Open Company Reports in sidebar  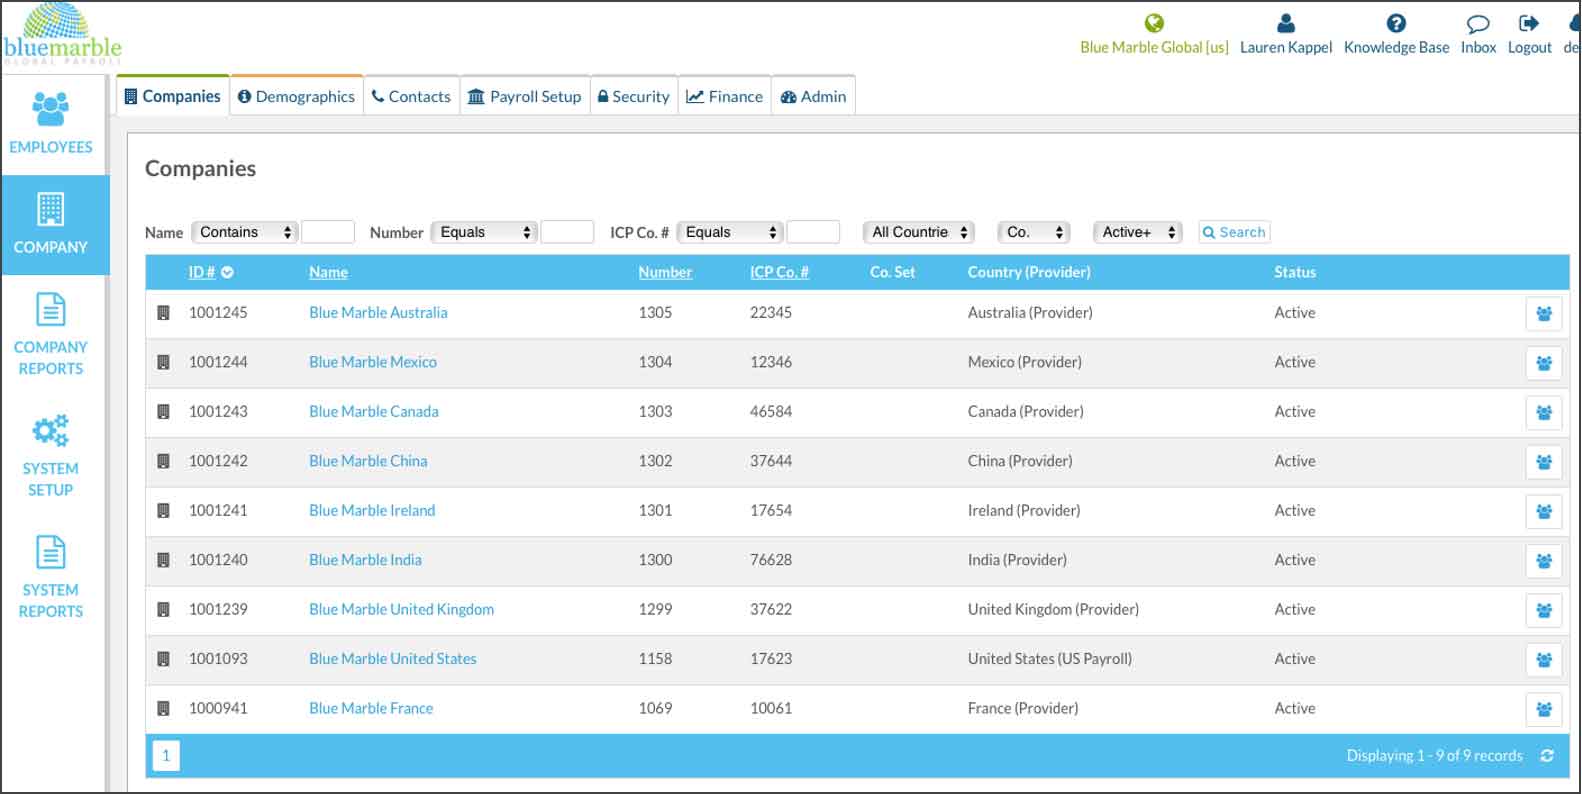pyautogui.click(x=51, y=335)
